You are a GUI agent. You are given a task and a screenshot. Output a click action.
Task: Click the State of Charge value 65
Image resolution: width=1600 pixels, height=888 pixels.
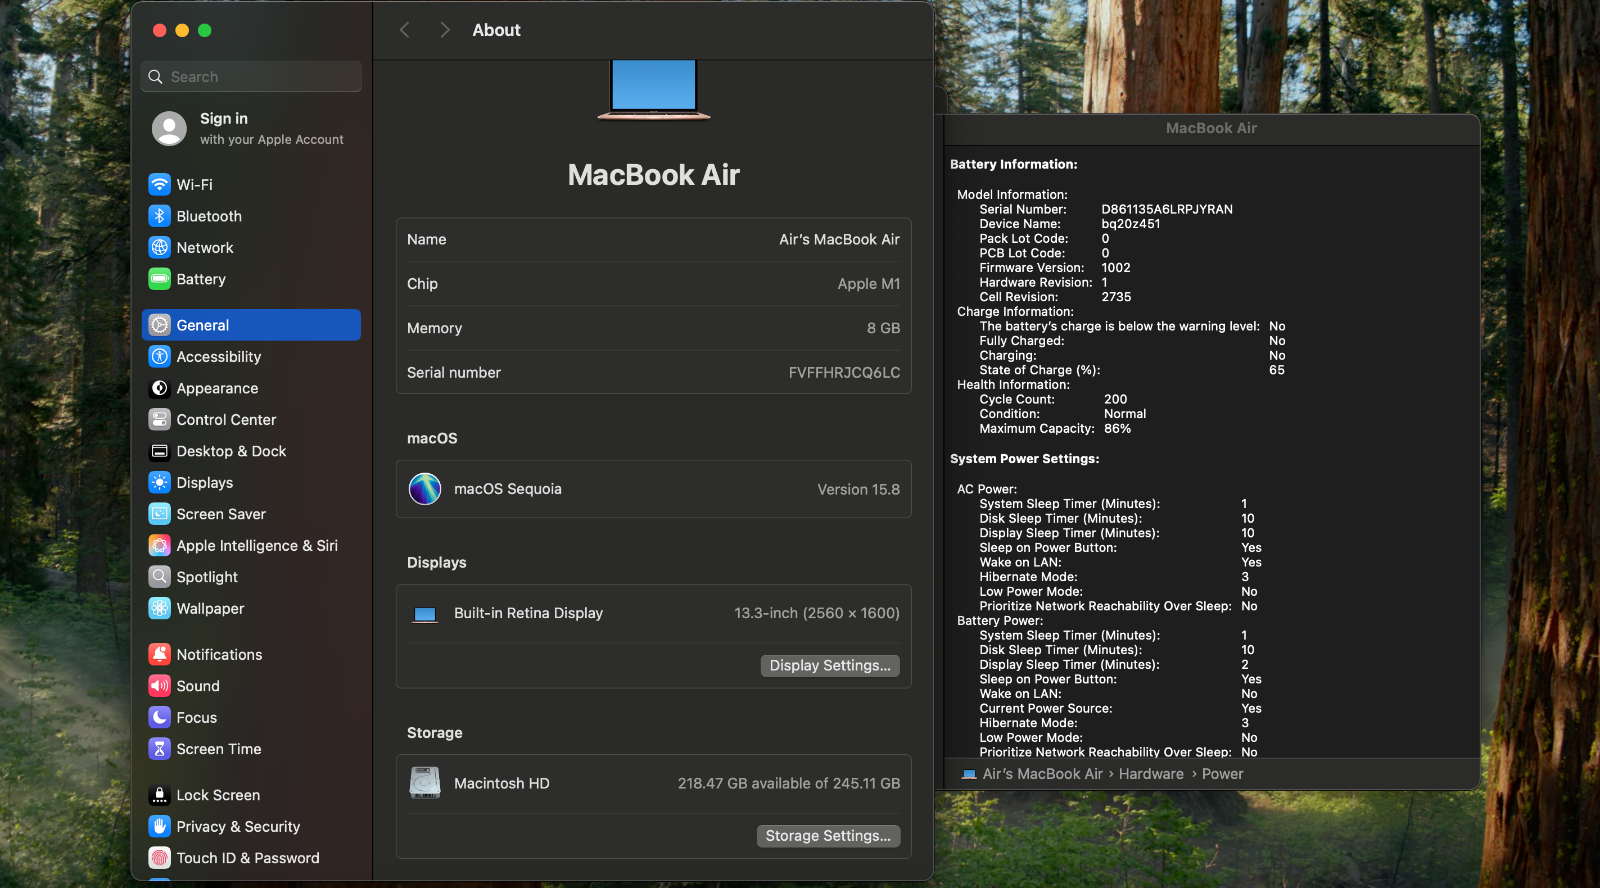coord(1276,370)
